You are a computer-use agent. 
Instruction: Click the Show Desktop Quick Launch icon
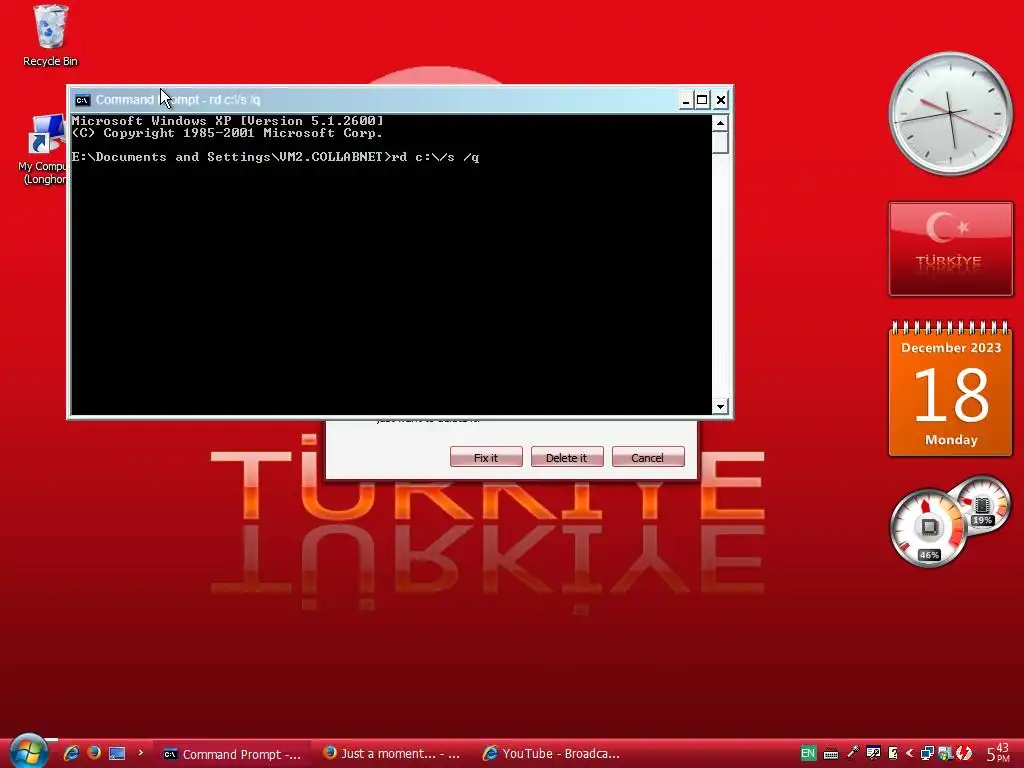117,753
